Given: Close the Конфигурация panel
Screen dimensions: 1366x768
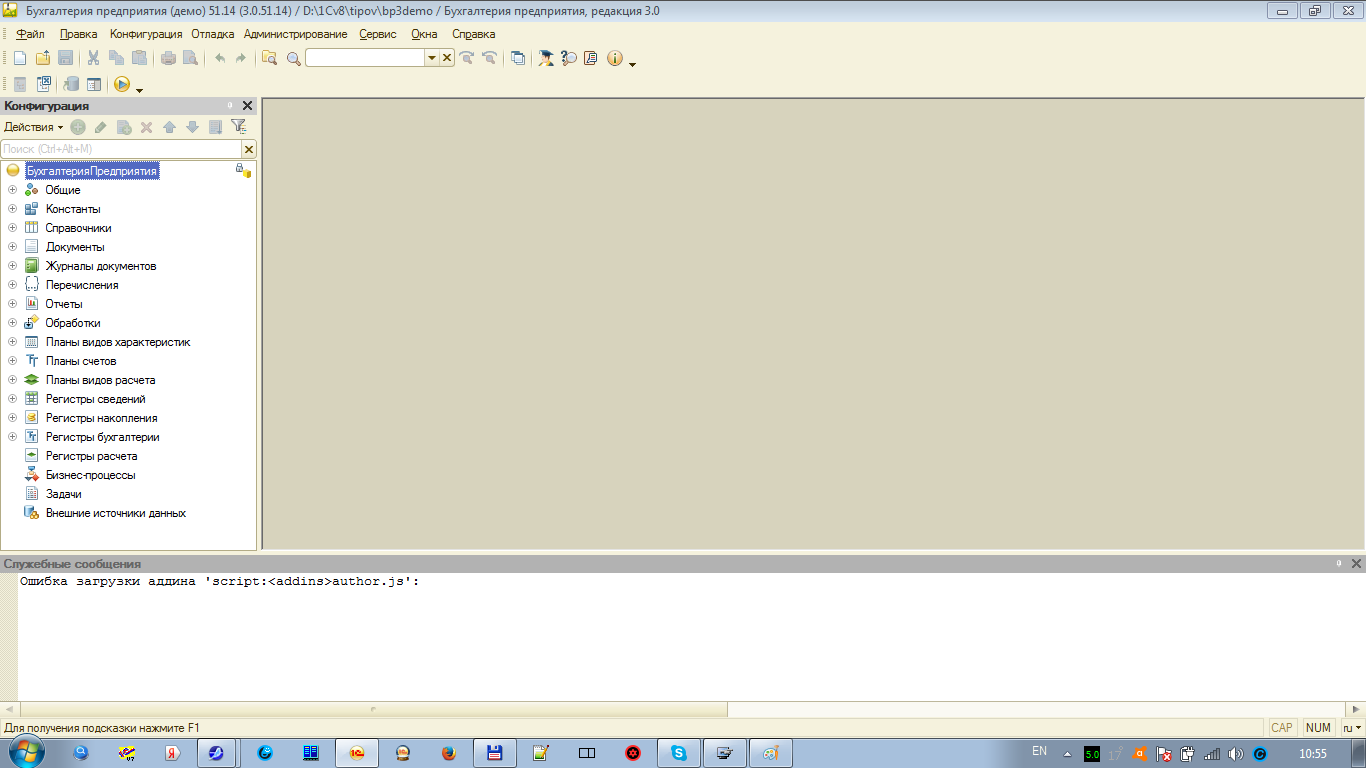Looking at the screenshot, I should [248, 106].
